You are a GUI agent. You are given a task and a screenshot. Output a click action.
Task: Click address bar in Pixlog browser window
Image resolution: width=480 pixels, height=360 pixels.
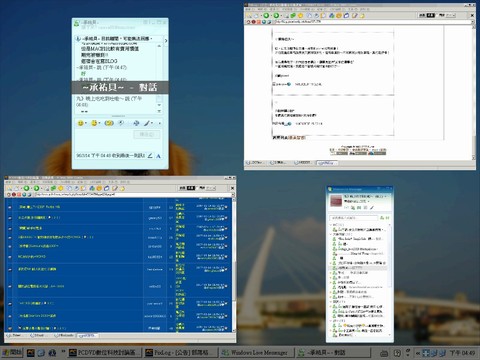pos(372,22)
